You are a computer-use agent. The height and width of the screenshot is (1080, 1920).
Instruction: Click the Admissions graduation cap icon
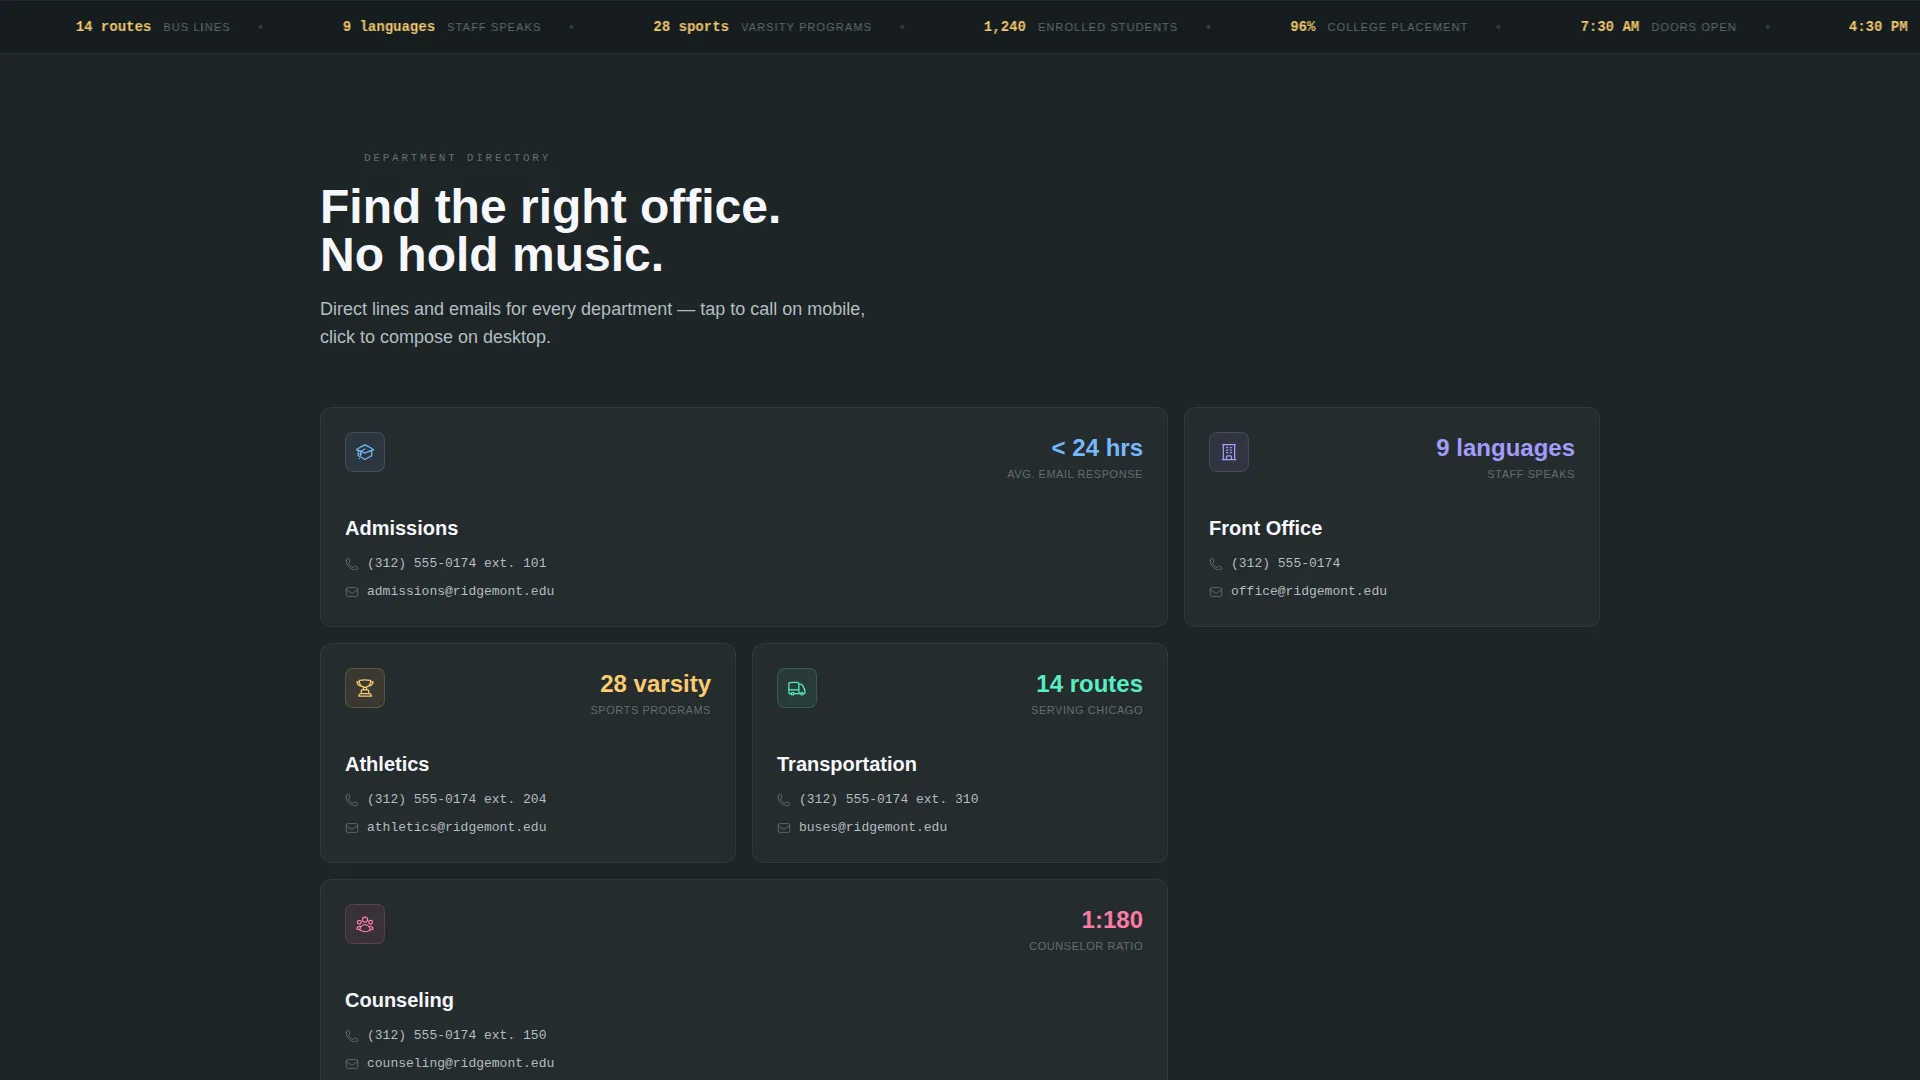coord(365,452)
